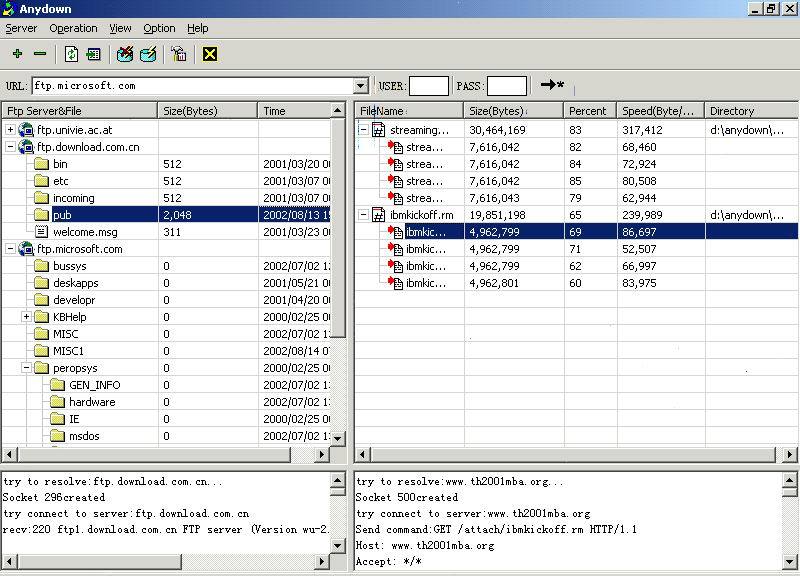Select the GEN_INFO folder
The width and height of the screenshot is (800, 576).
[x=95, y=385]
